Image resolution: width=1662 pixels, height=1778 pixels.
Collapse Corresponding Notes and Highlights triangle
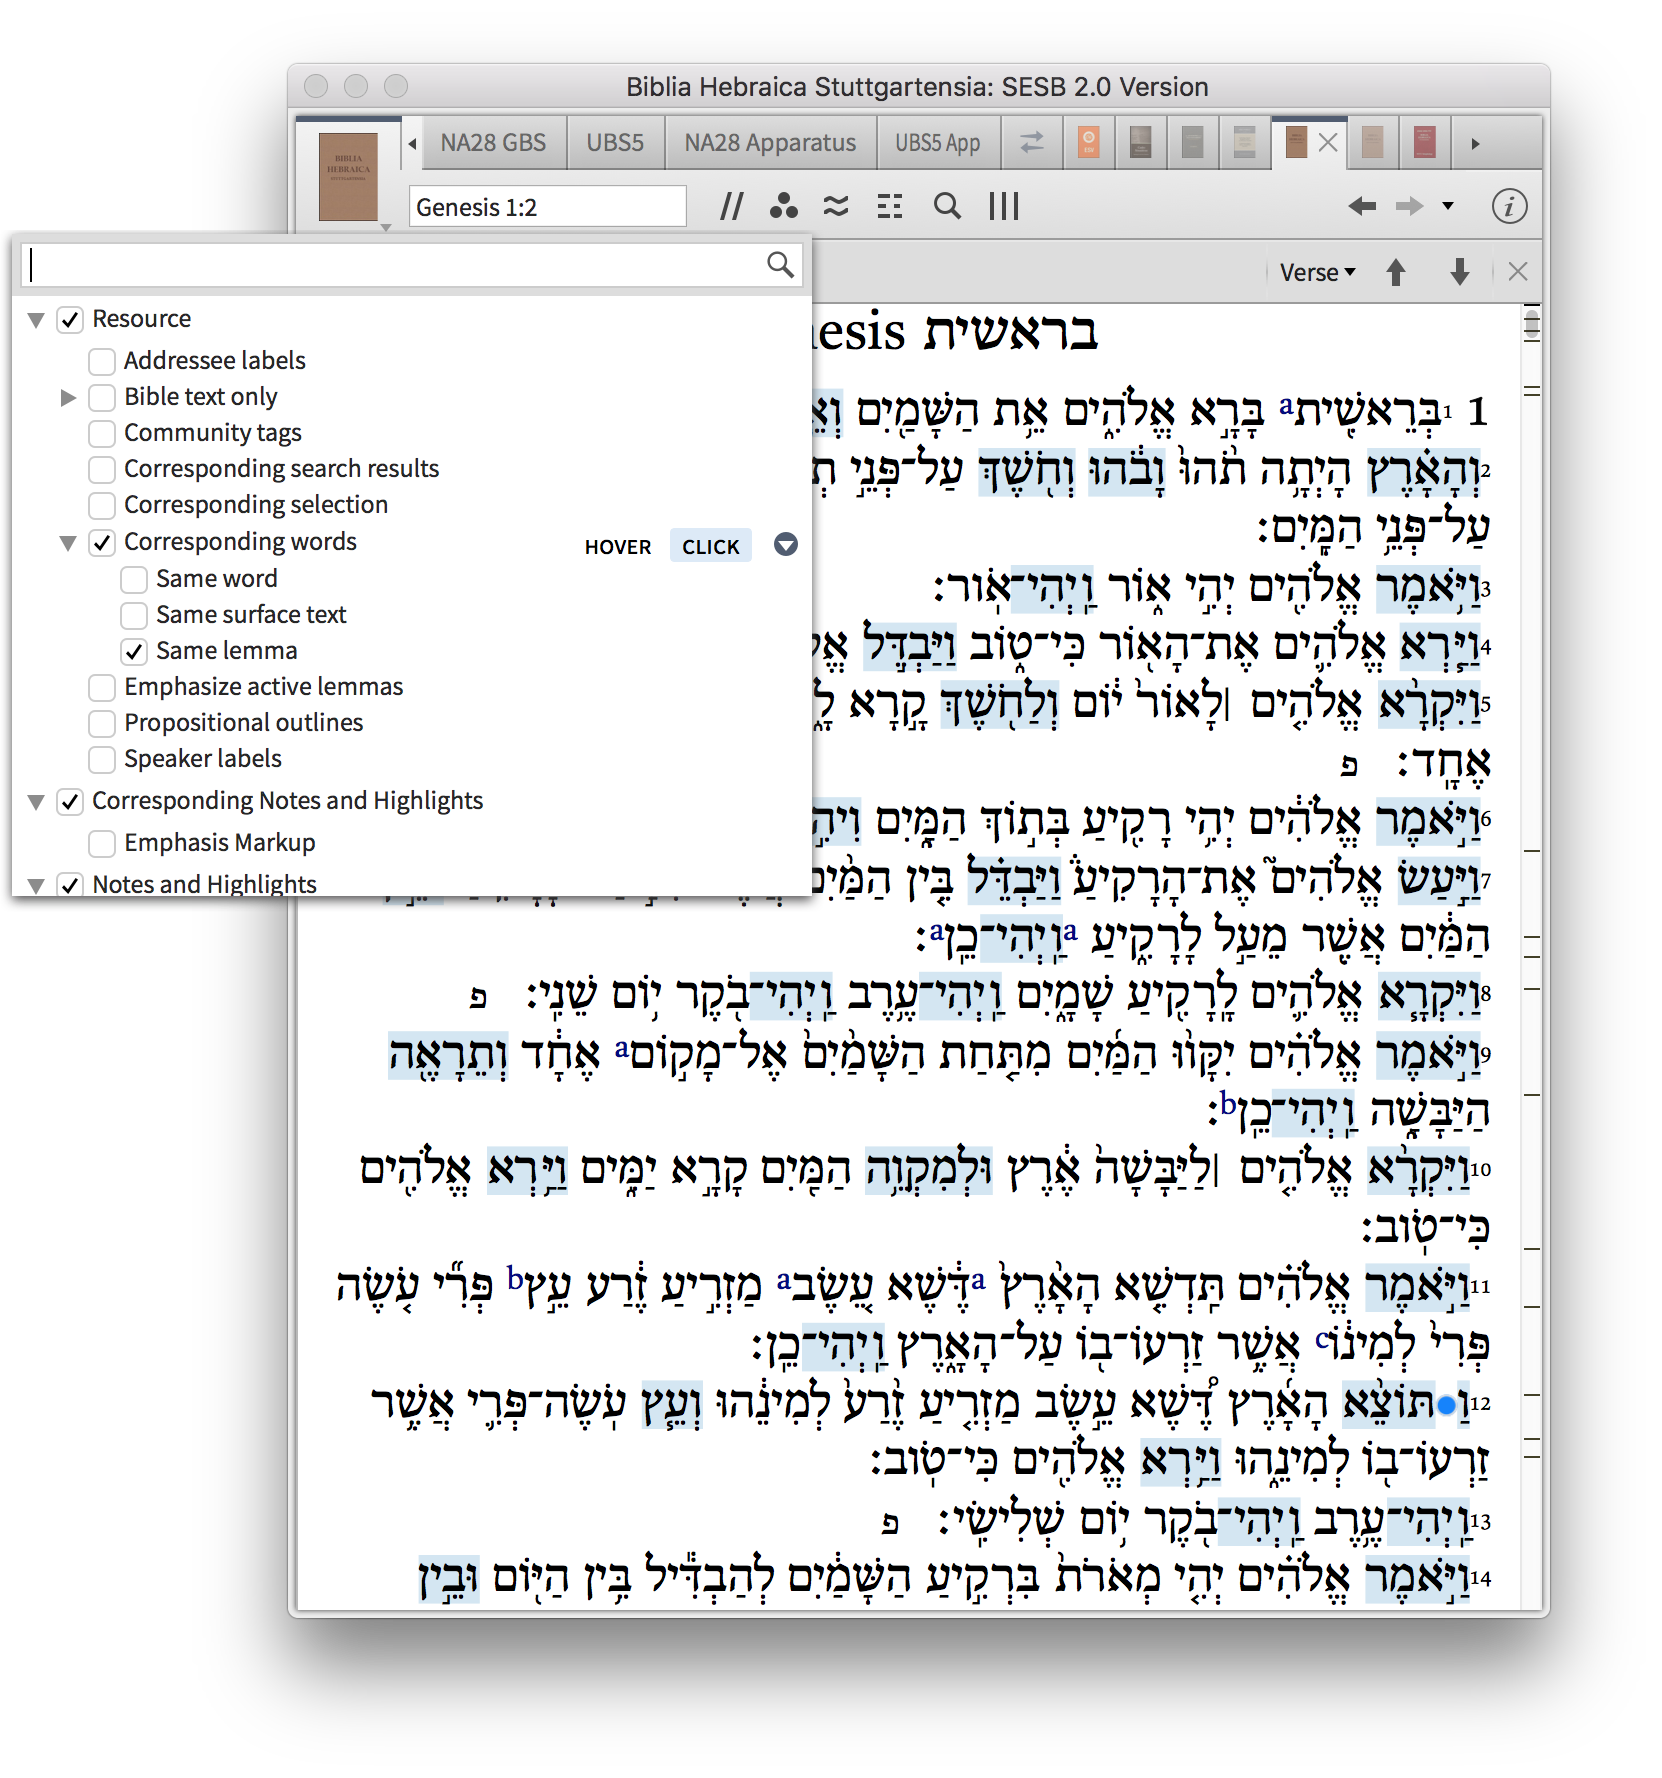point(36,802)
